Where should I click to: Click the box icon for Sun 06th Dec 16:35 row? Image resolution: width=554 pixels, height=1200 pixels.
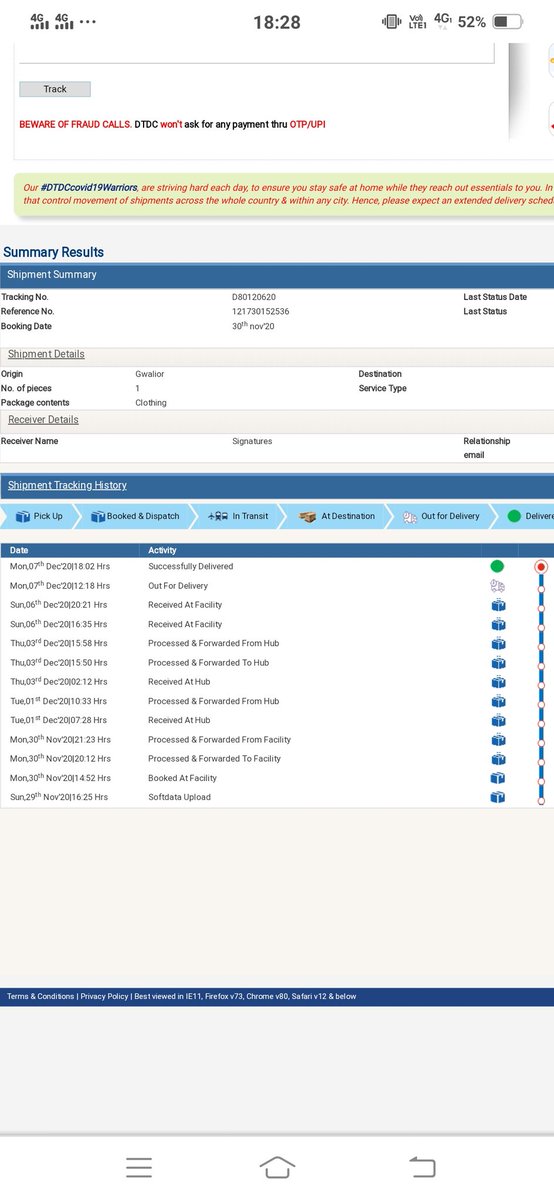pos(498,624)
